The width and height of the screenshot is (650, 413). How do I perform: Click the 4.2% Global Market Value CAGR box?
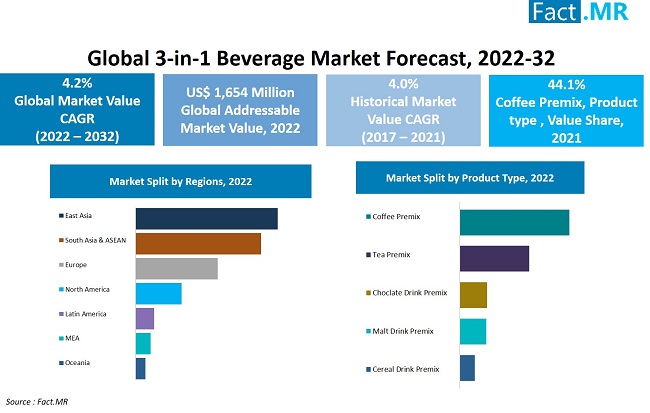(77, 109)
